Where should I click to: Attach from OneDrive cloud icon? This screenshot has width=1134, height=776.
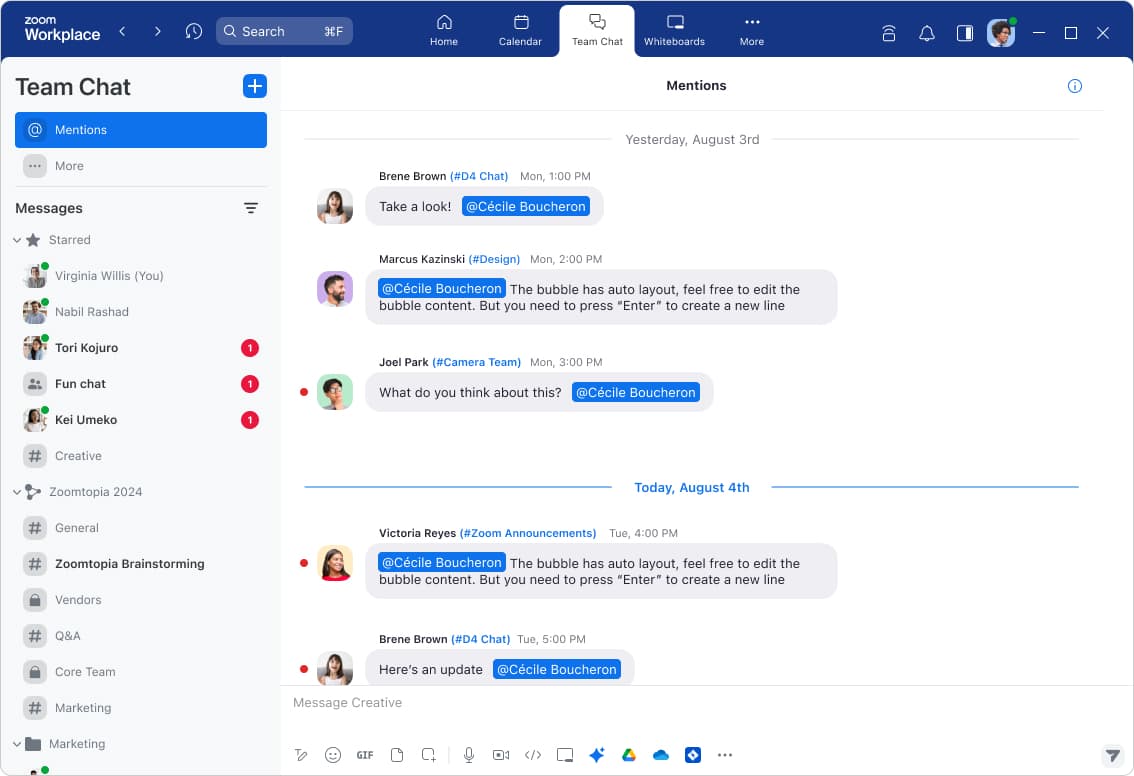pos(660,755)
